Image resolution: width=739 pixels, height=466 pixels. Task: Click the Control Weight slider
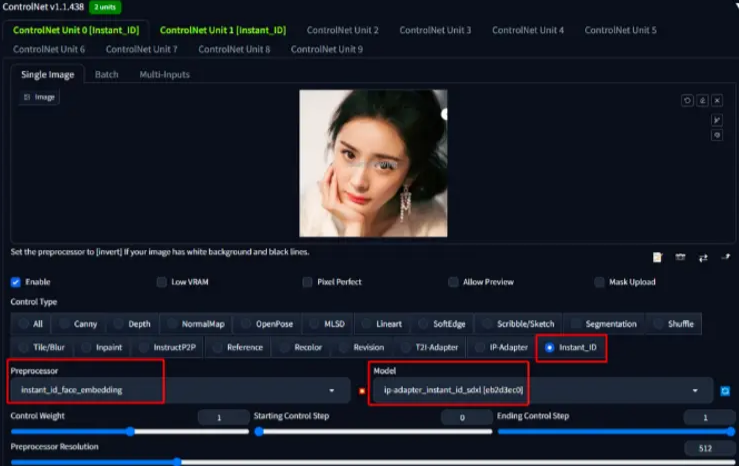(130, 432)
